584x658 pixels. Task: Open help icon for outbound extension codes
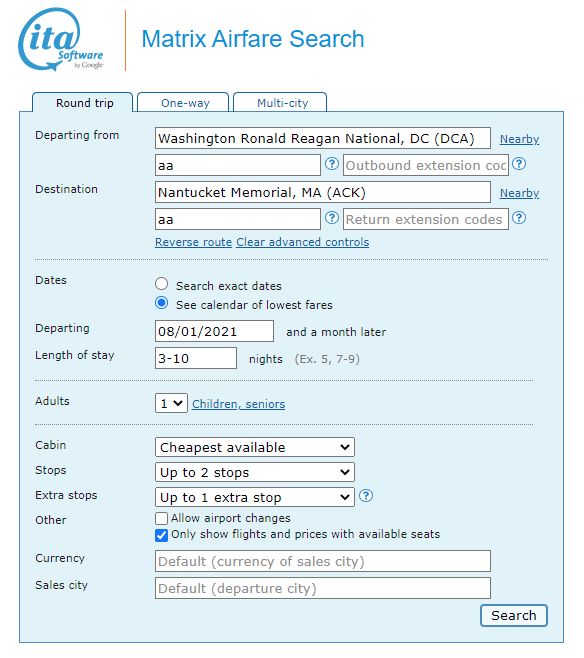(x=519, y=164)
